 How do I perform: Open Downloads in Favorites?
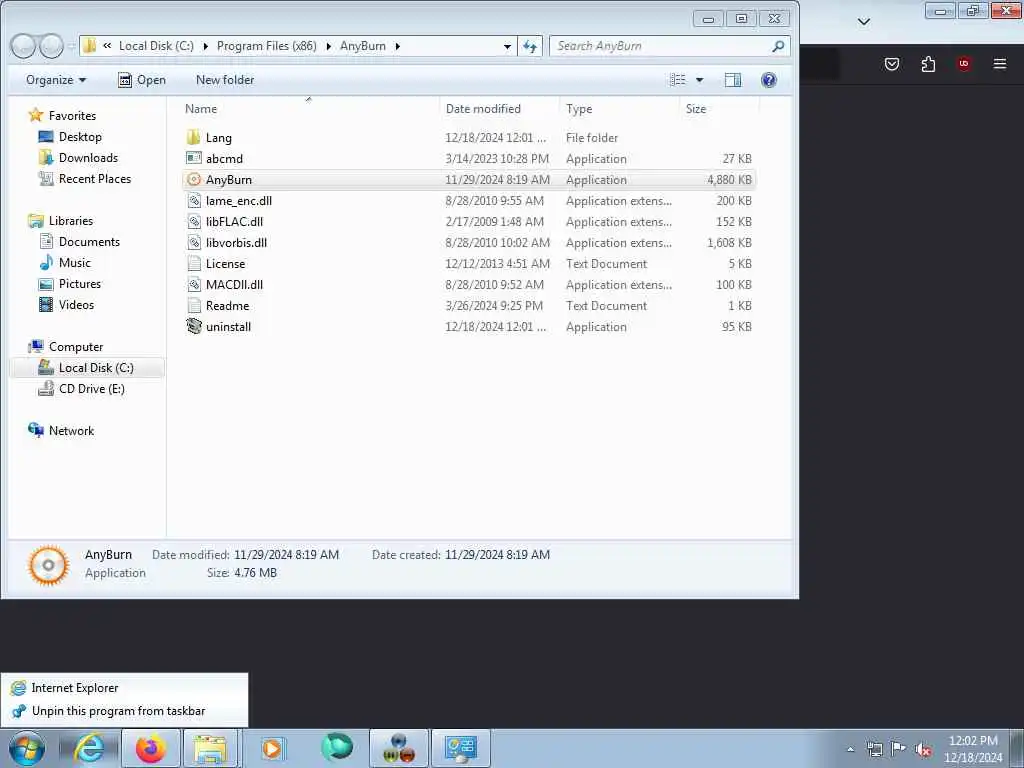[88, 157]
